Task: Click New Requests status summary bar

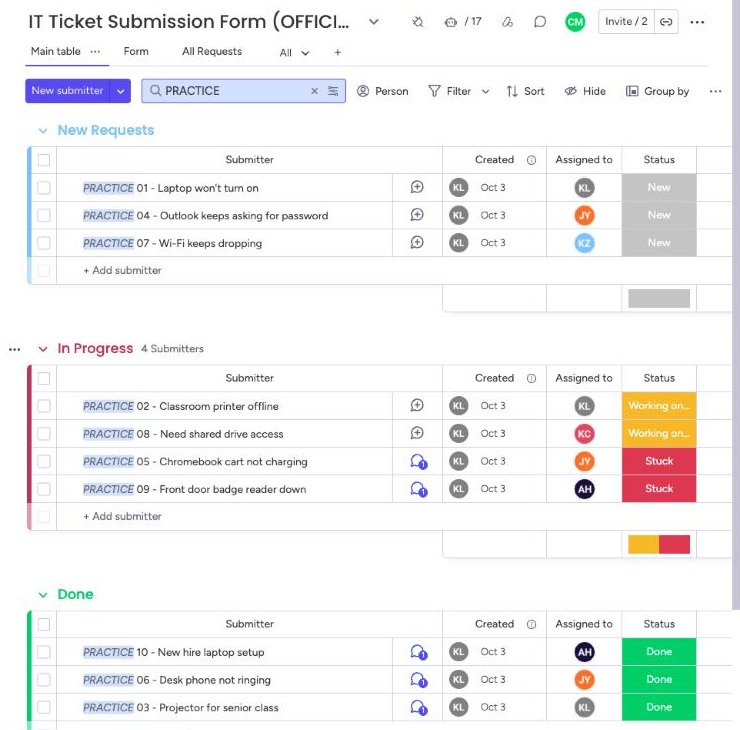Action: [x=659, y=298]
